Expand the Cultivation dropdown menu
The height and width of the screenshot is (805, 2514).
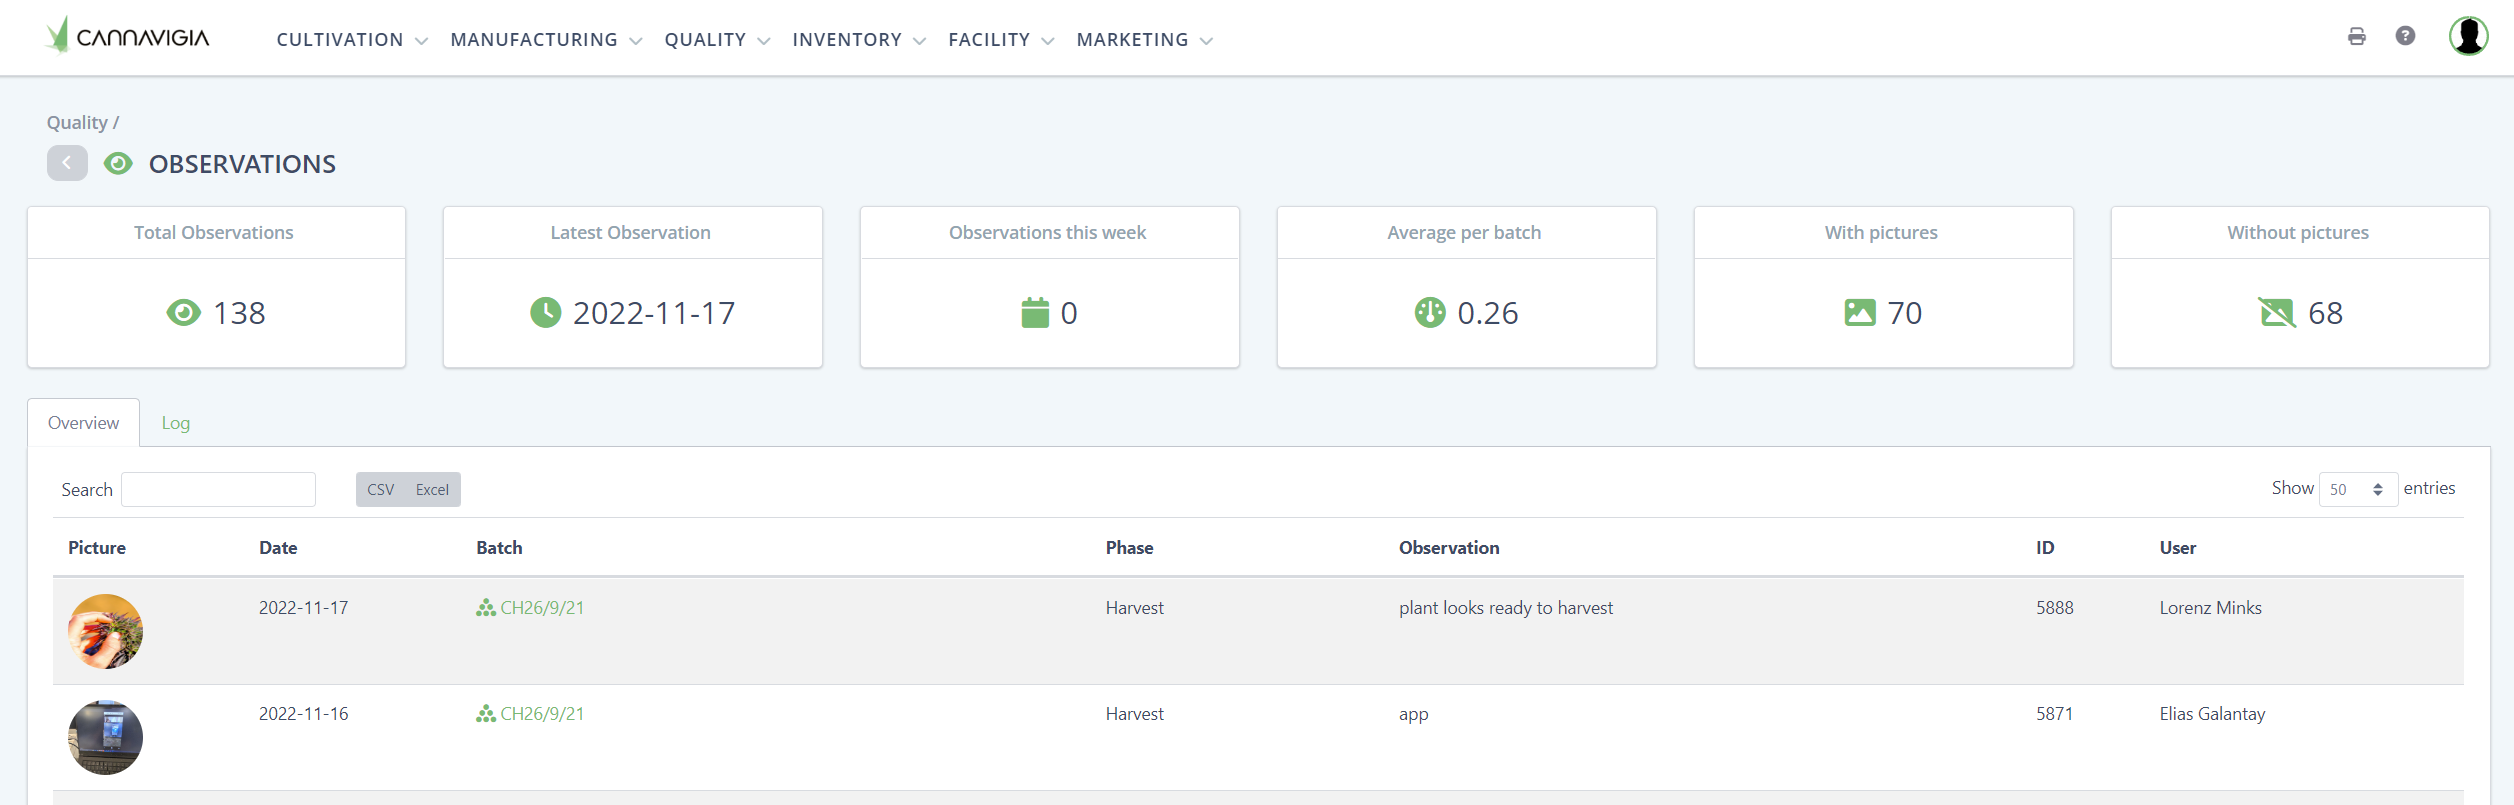[x=351, y=40]
